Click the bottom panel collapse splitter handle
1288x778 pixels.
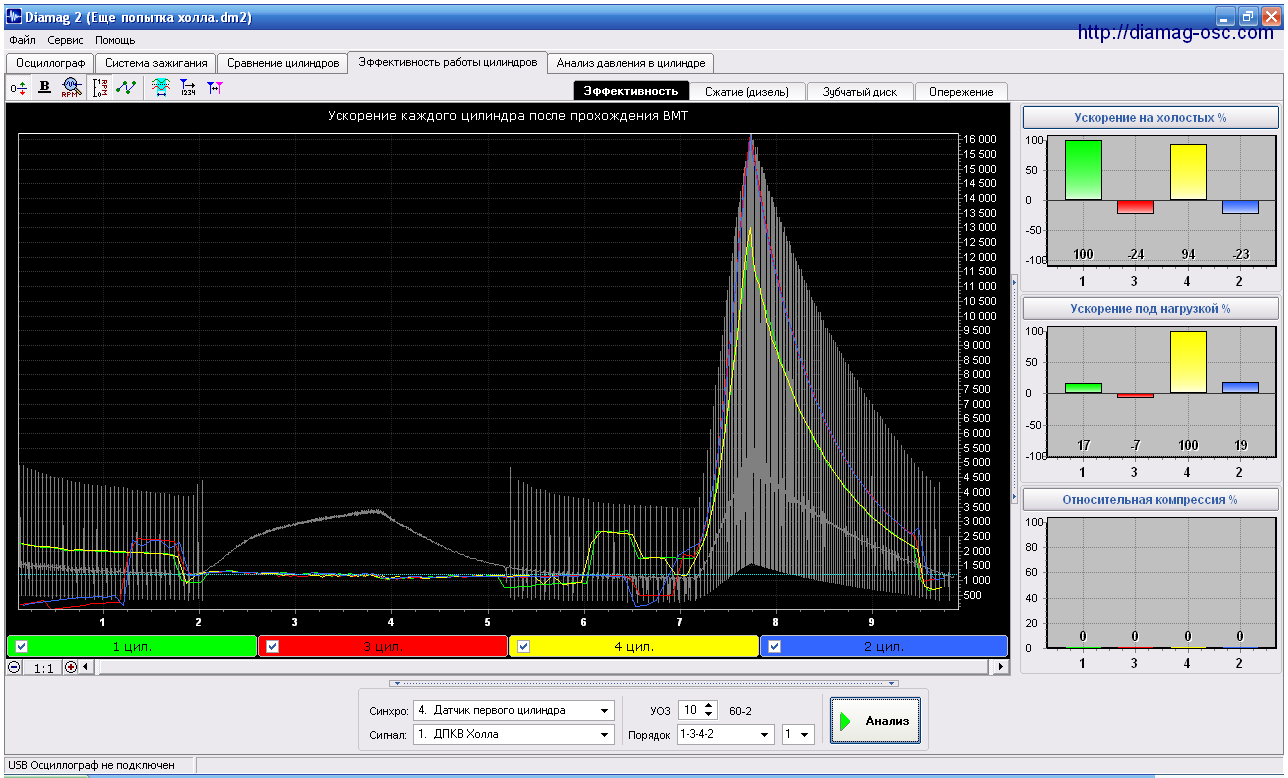[x=644, y=683]
